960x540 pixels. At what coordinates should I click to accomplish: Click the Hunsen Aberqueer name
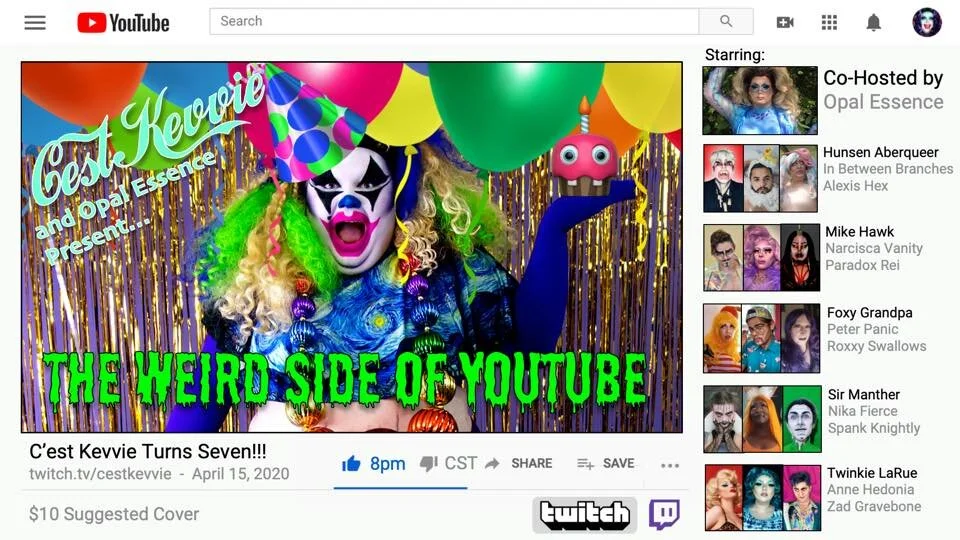coord(880,152)
